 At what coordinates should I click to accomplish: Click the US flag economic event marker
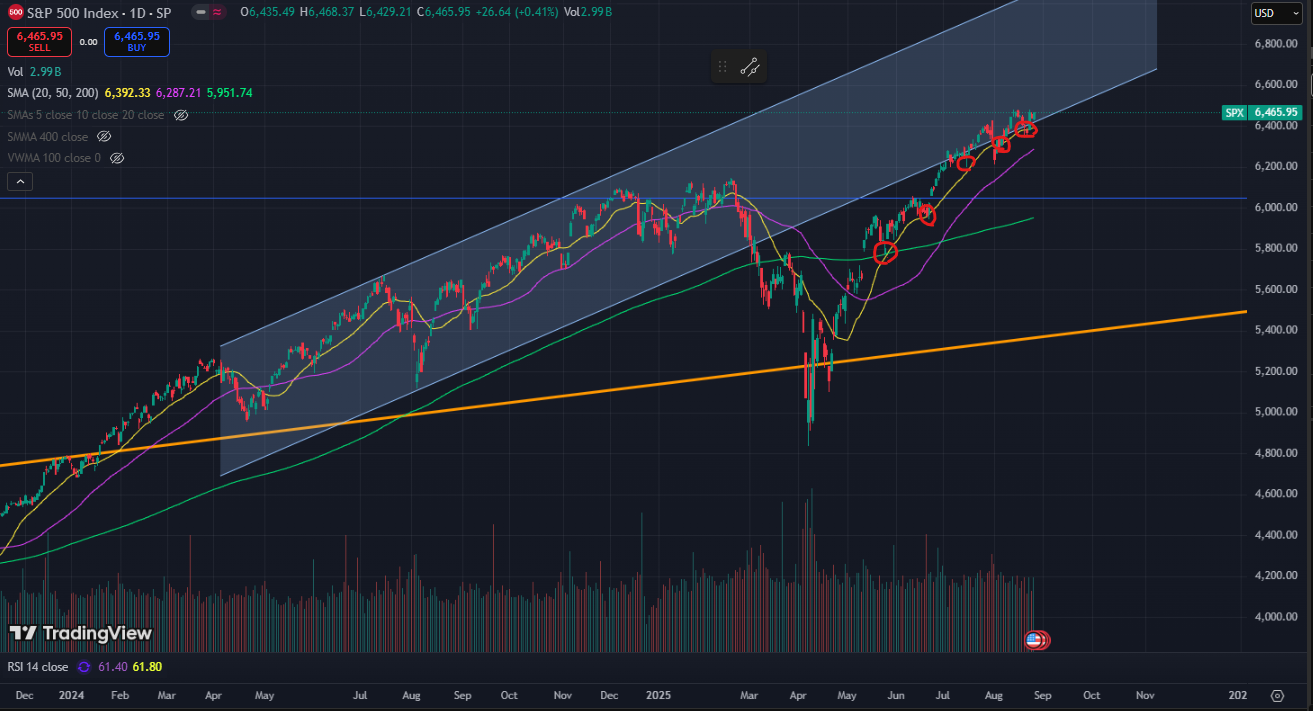1034,640
